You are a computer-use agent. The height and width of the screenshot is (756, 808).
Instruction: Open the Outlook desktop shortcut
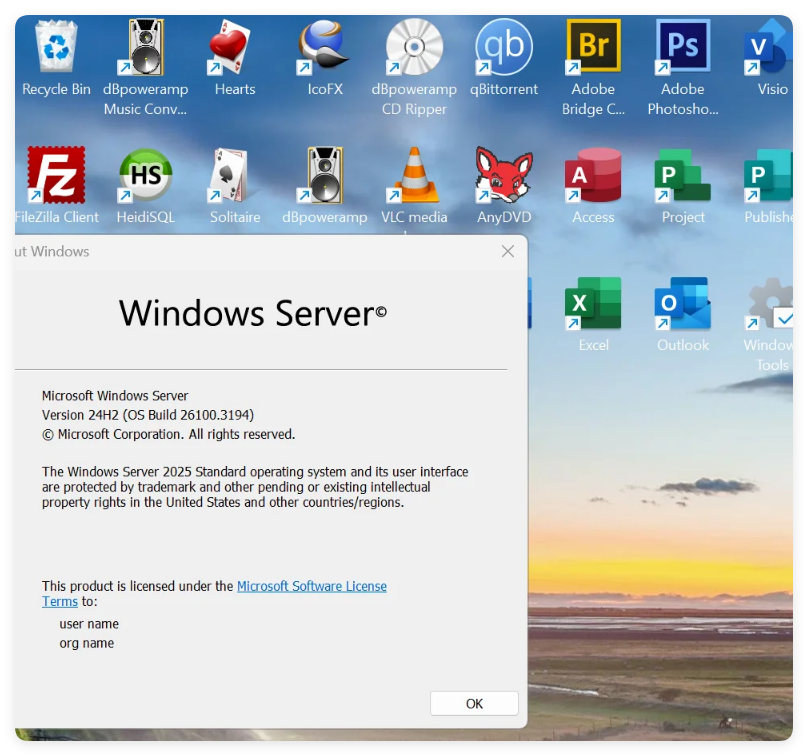683,304
